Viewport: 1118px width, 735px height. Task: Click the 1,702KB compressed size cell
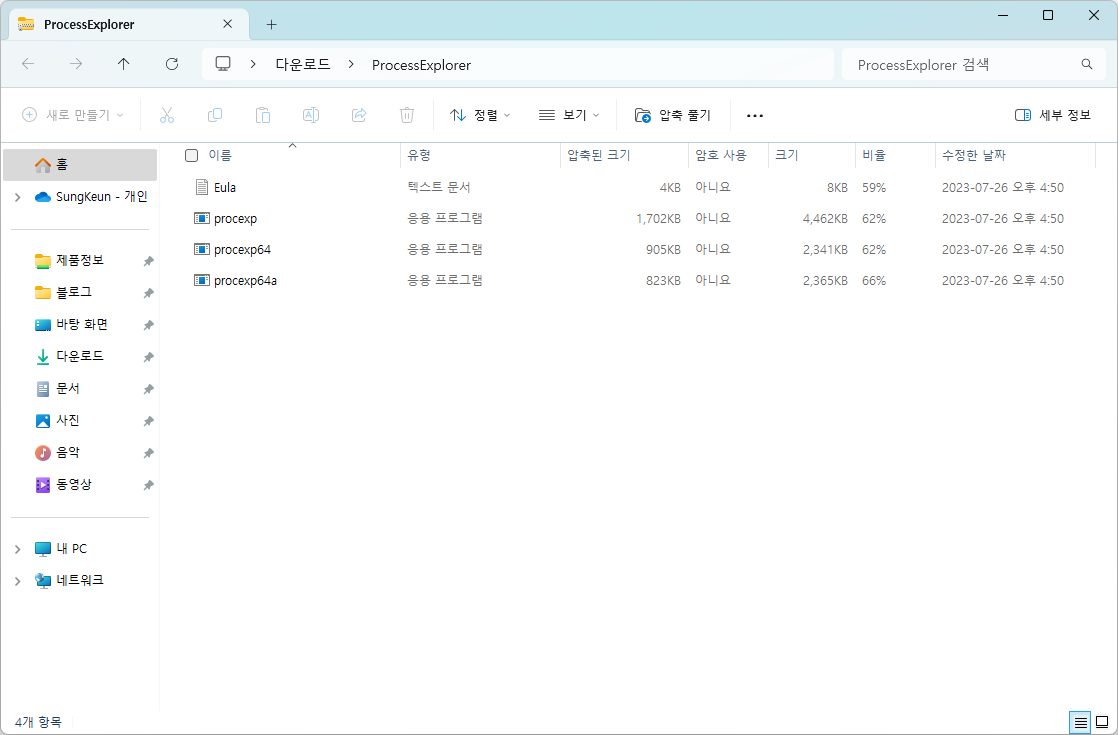[x=658, y=219]
